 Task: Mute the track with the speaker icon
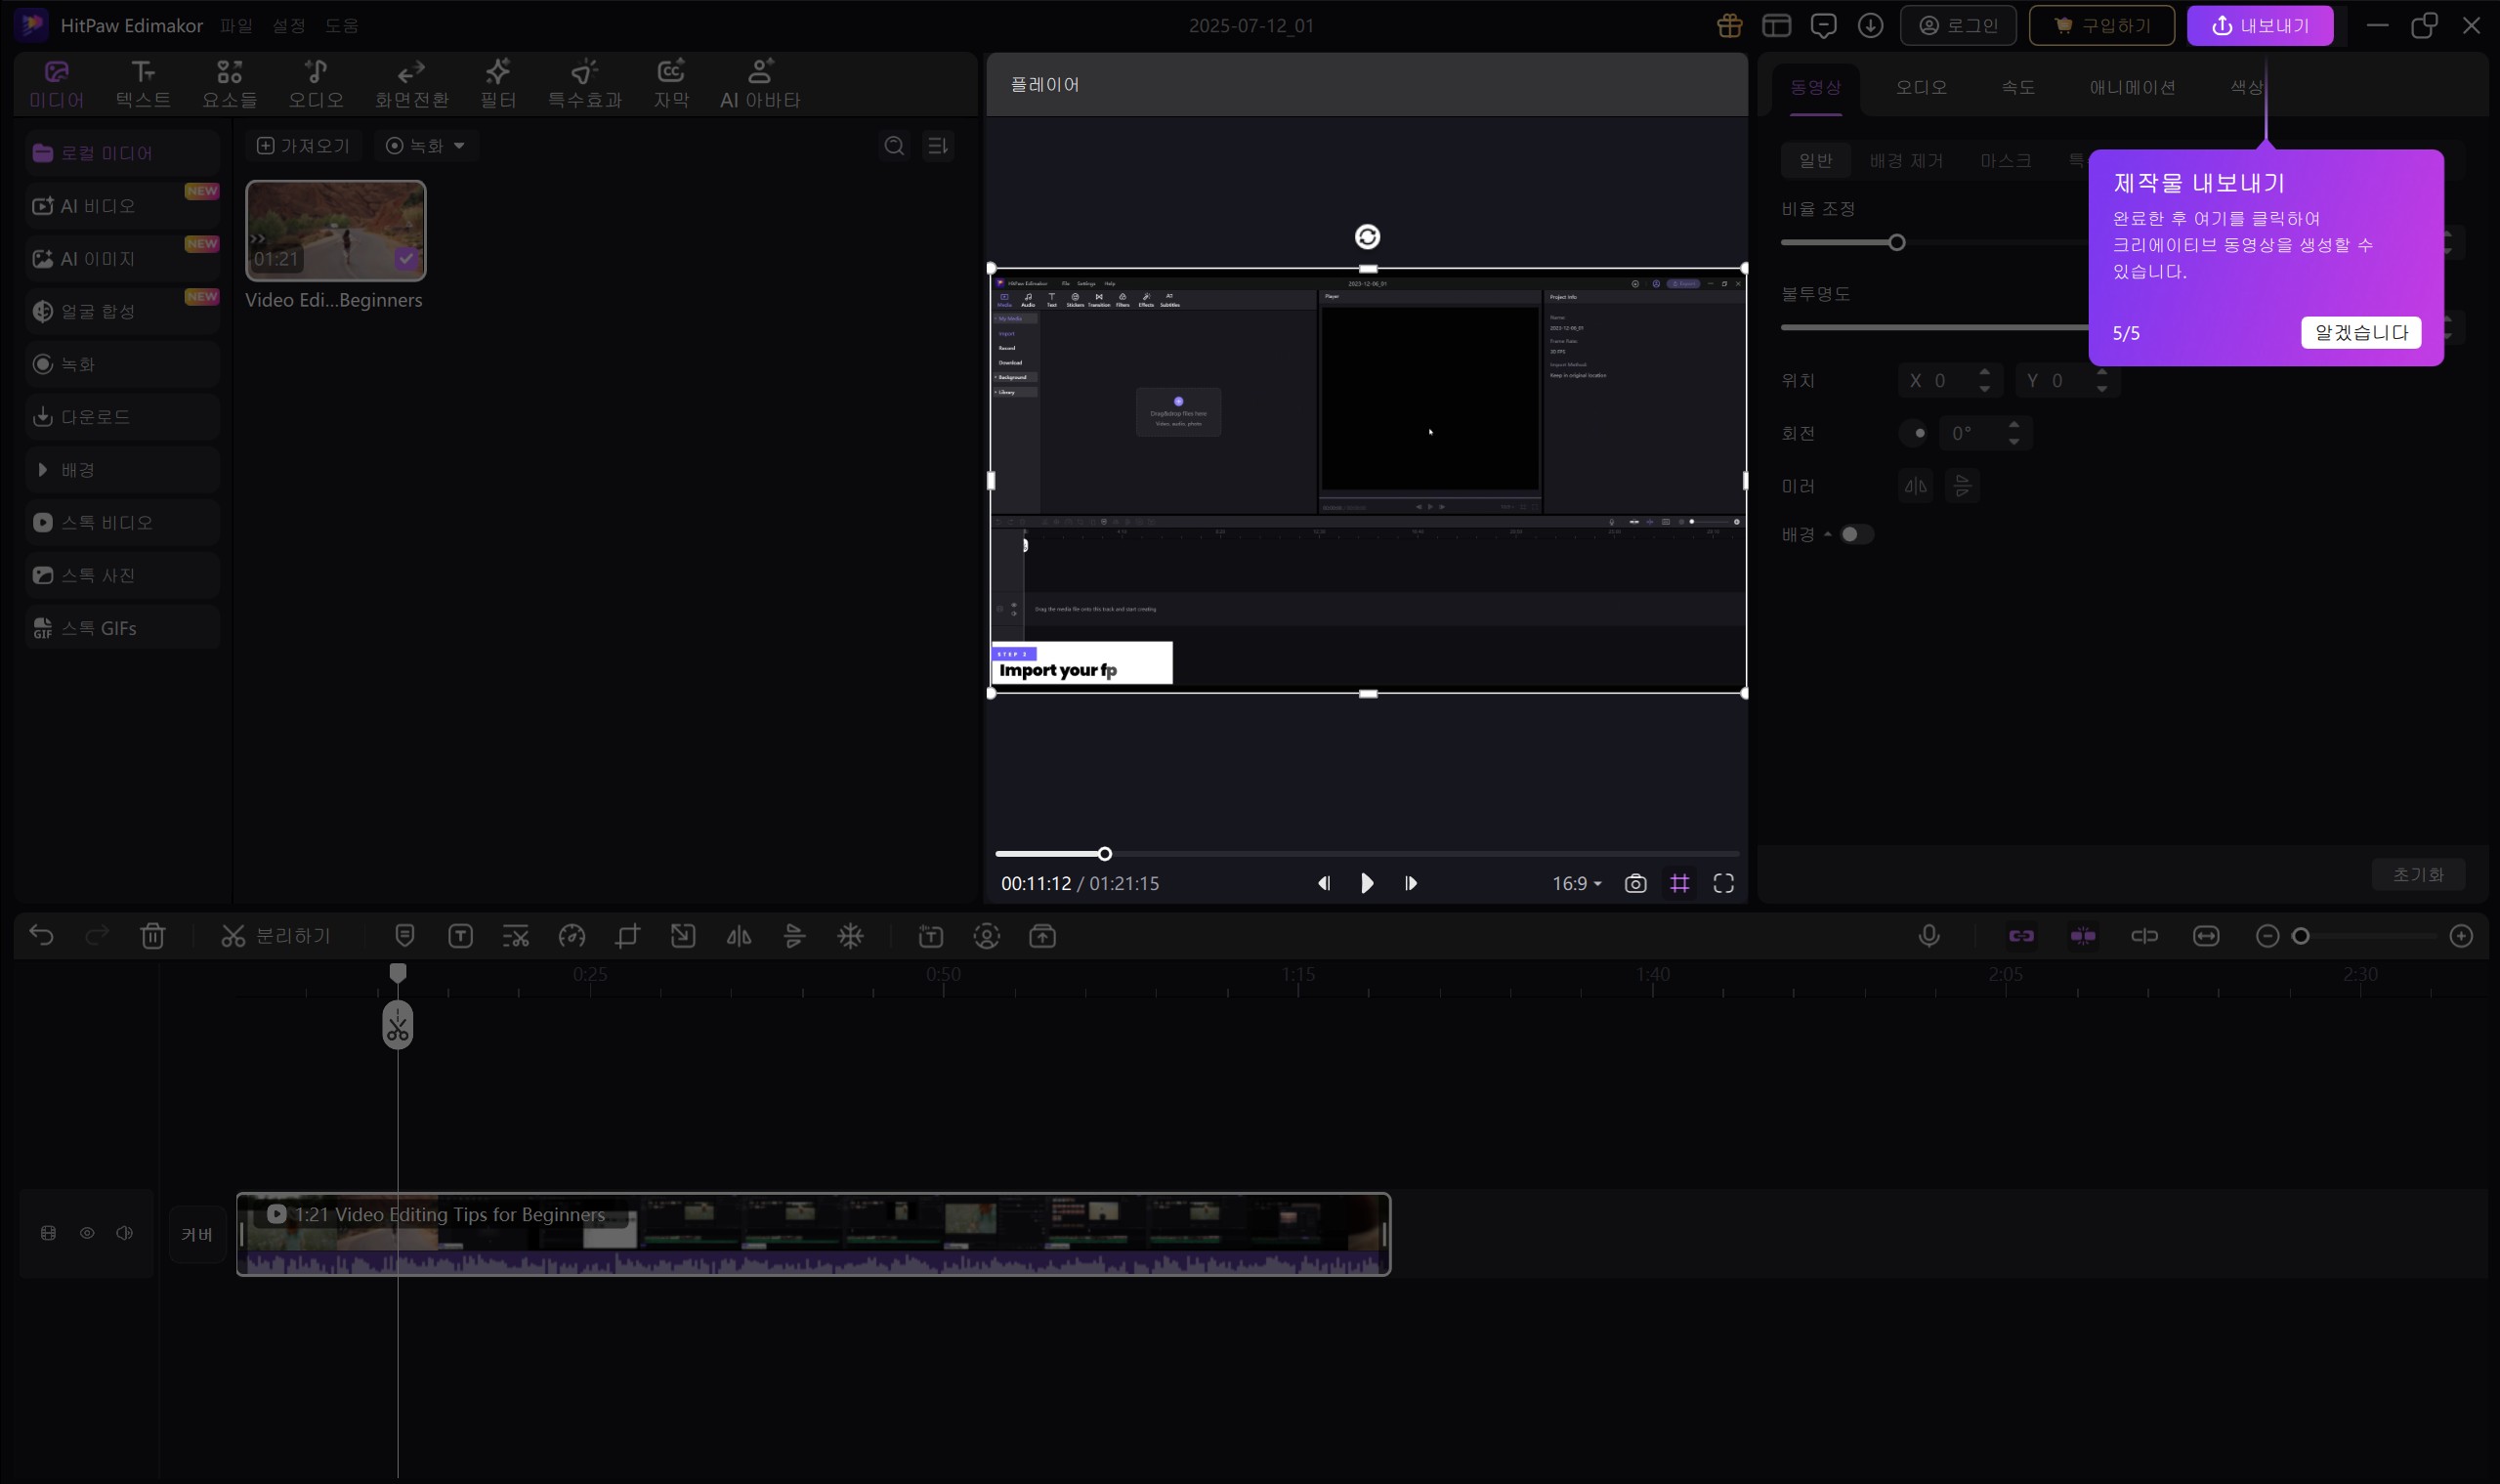pos(124,1232)
